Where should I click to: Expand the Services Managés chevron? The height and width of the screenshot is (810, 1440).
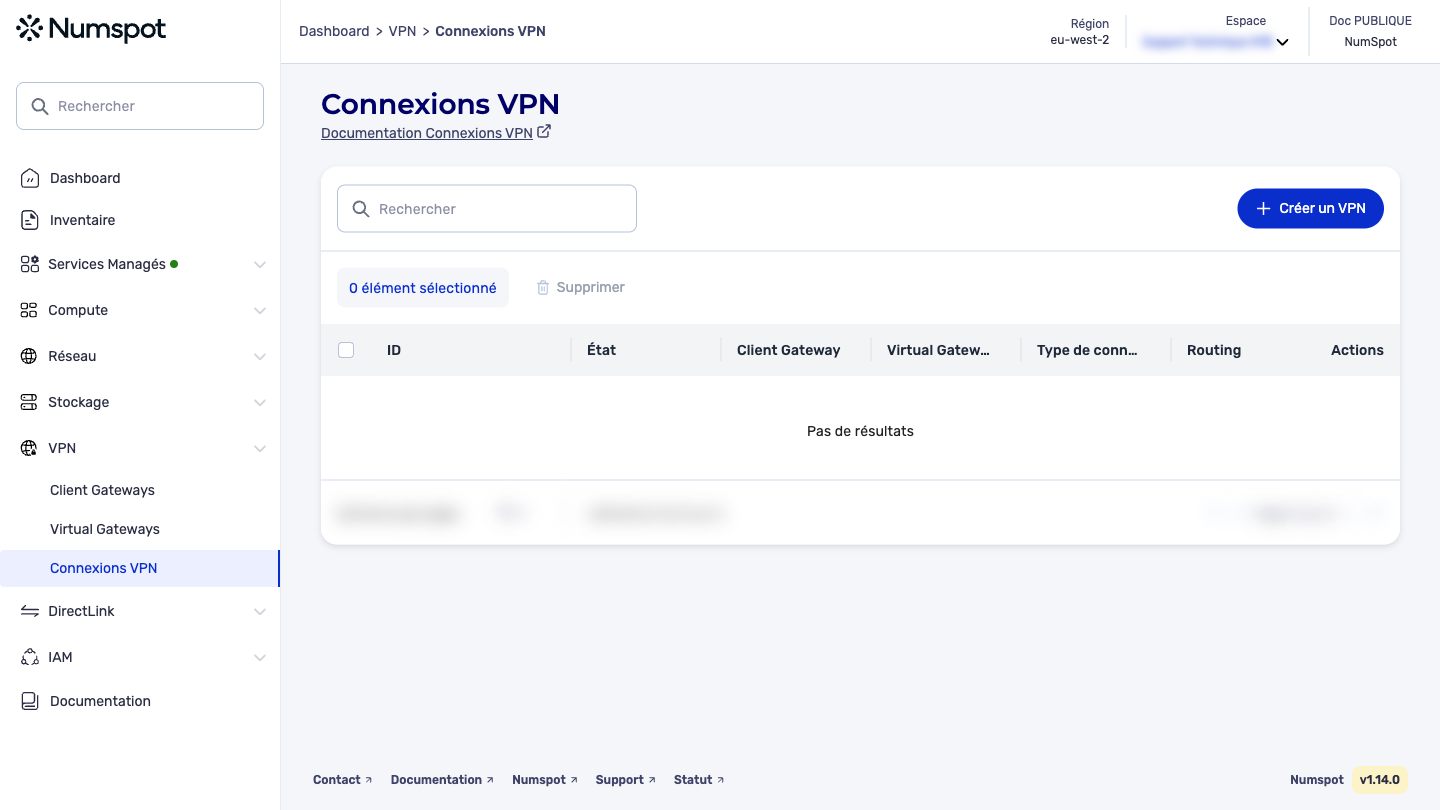260,265
